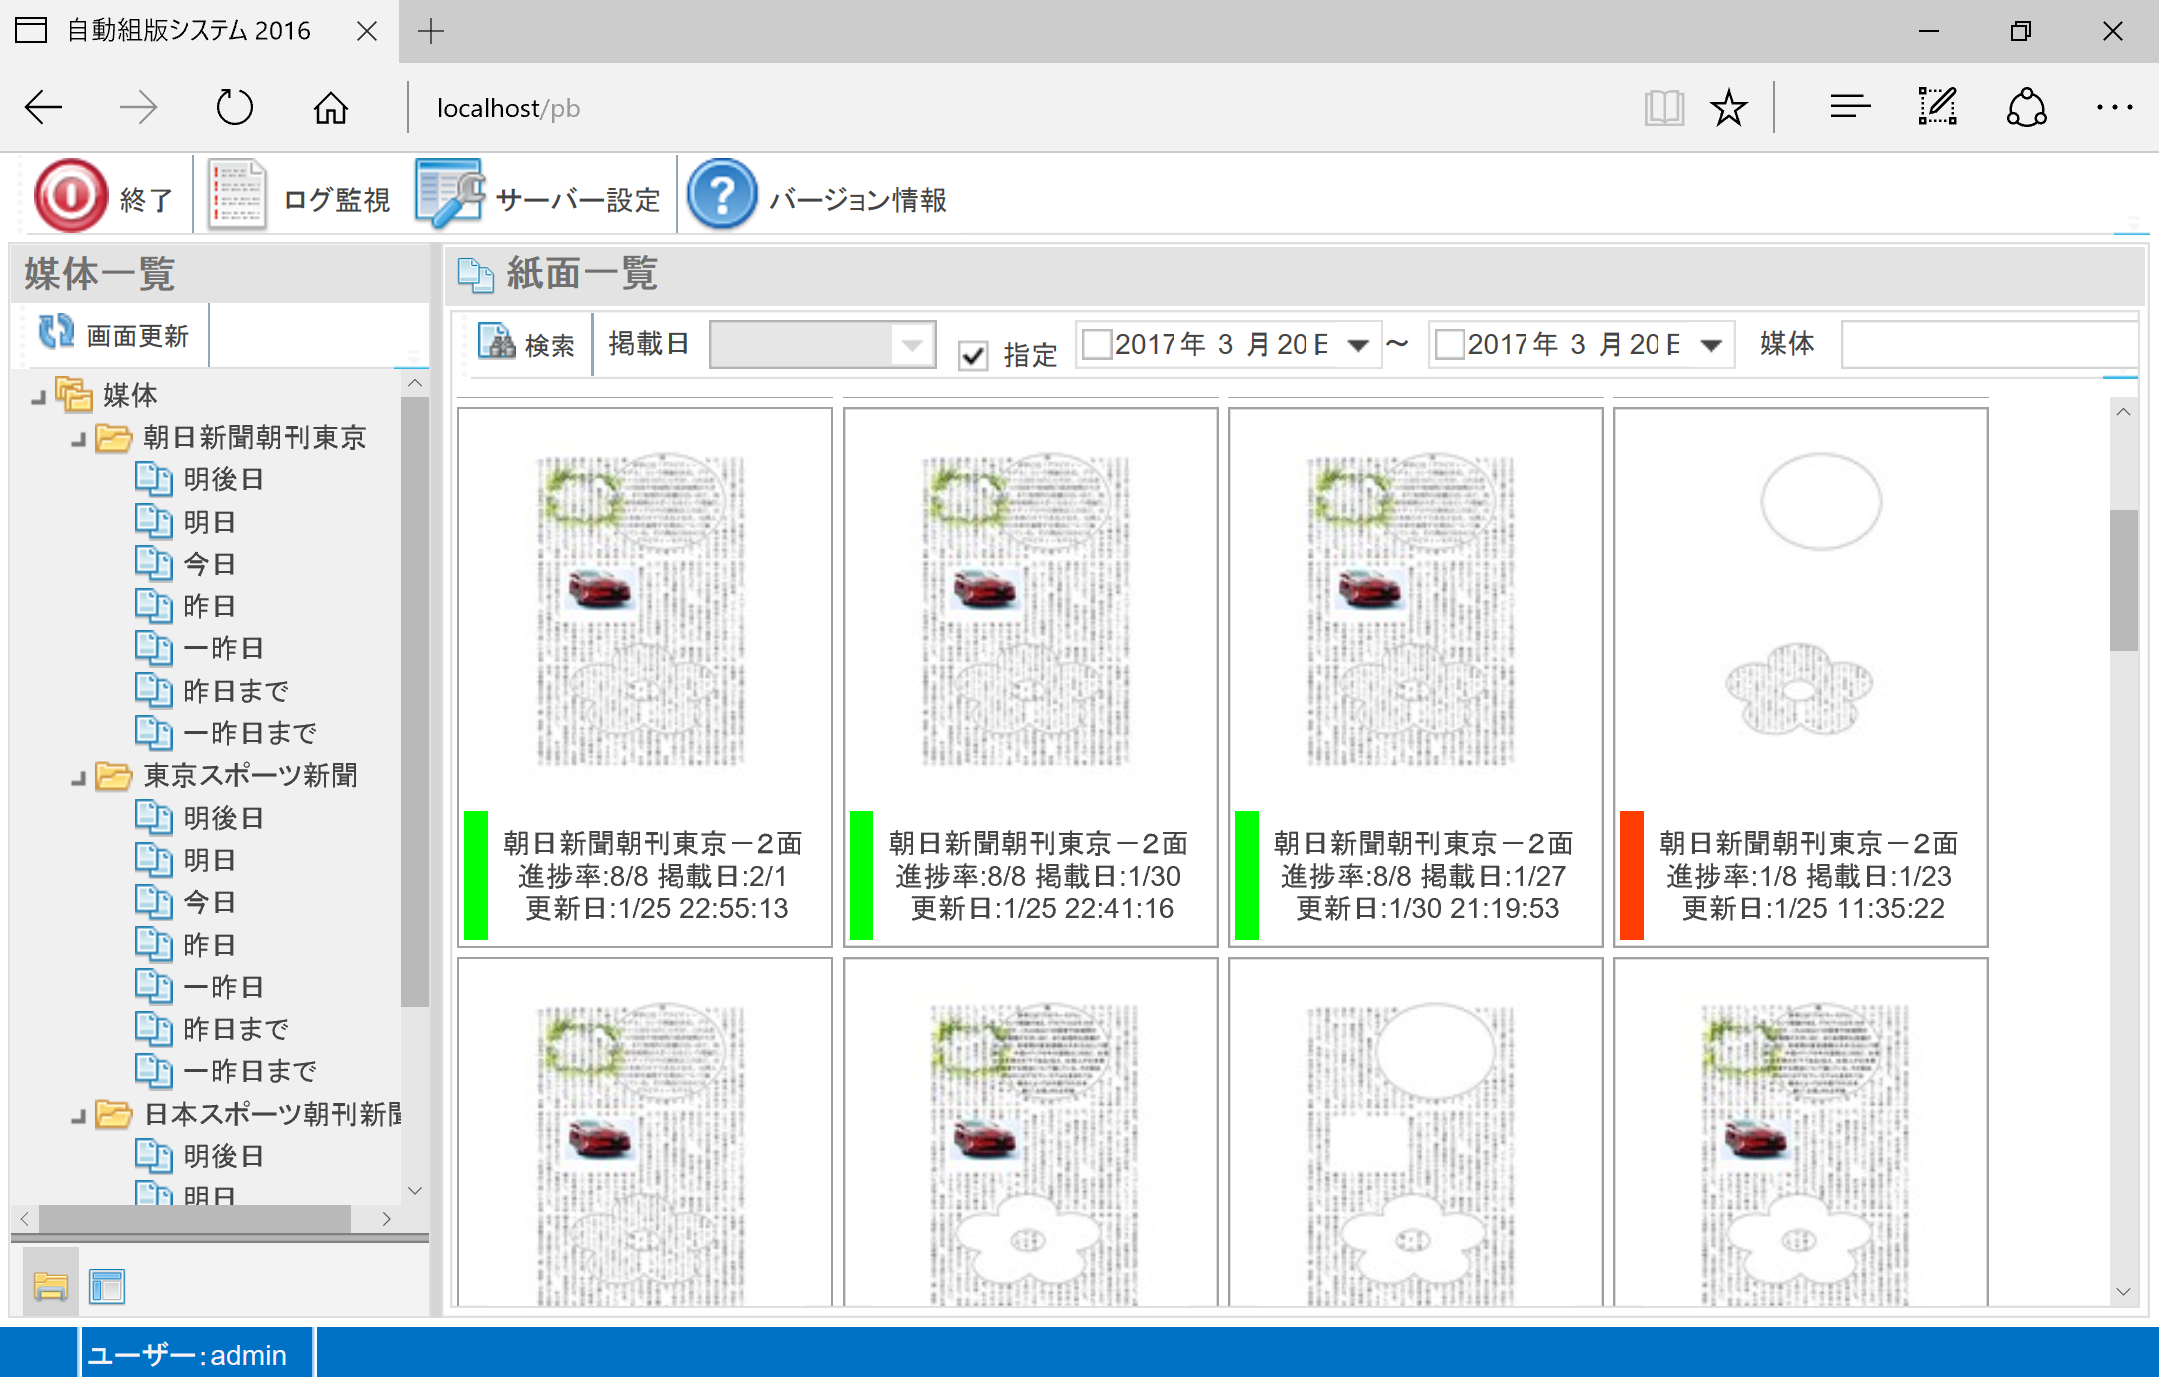Click media tree vertical scrollbar down arrow

point(415,1190)
